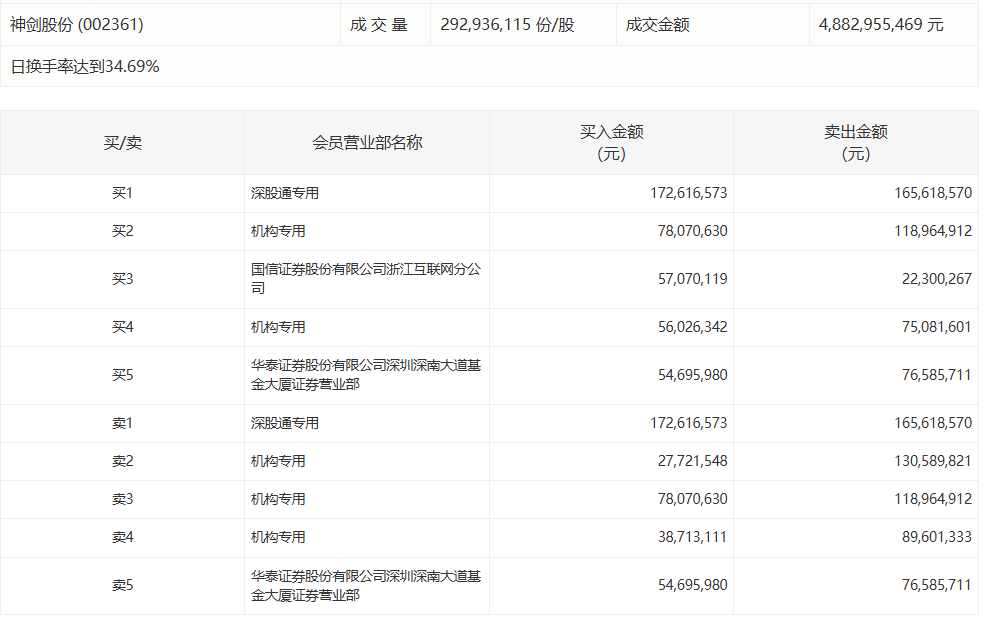The width and height of the screenshot is (984, 621).
Task: Click 华泰证券 brokerage name in 买5 row
Action: click(x=365, y=375)
